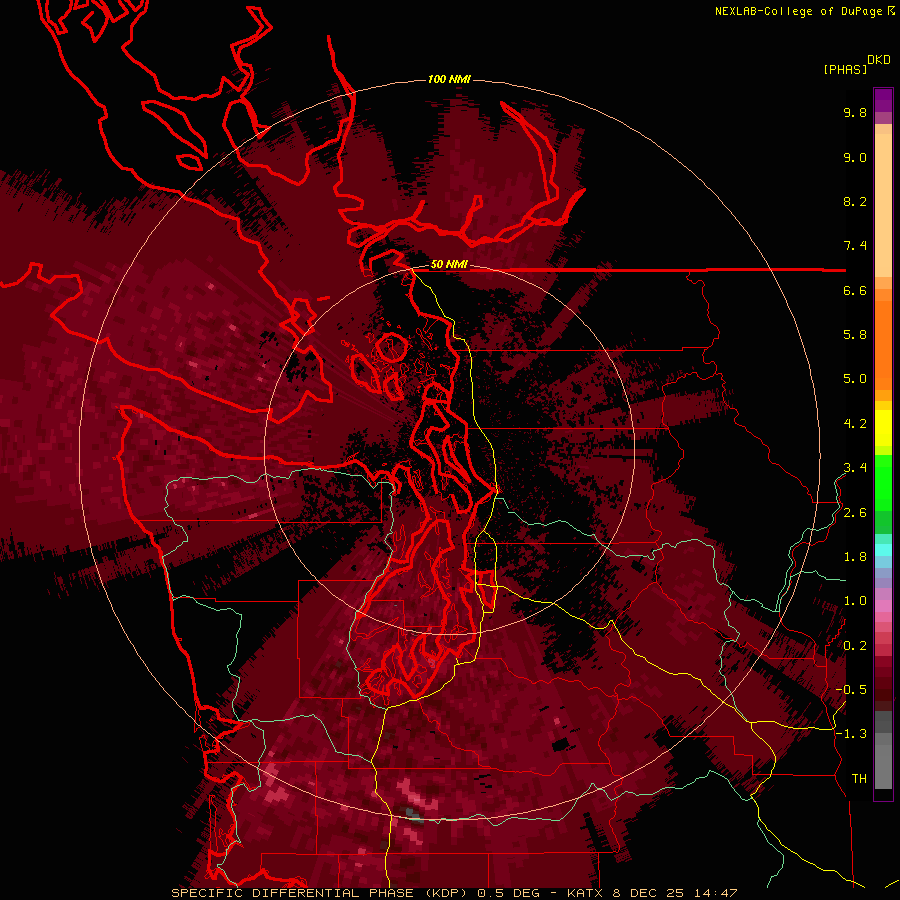Click the 0.2 scale value
The image size is (900, 900).
point(855,646)
